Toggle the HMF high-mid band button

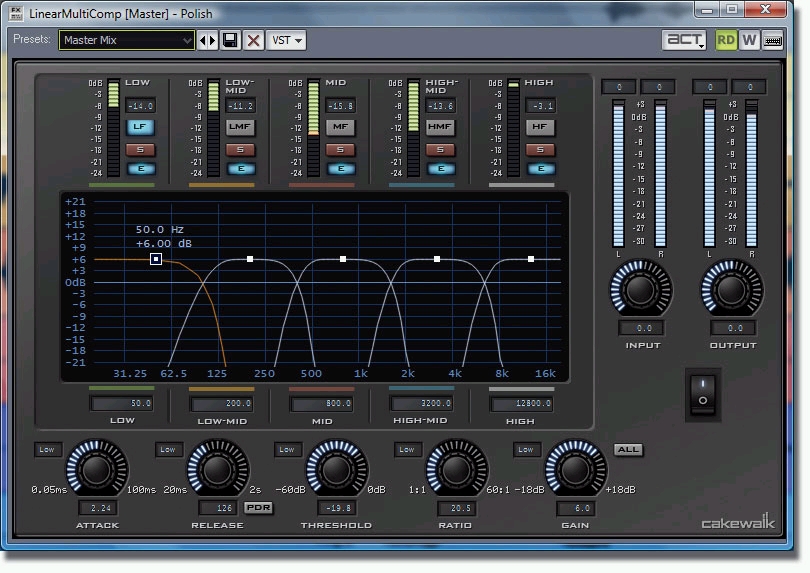(440, 127)
